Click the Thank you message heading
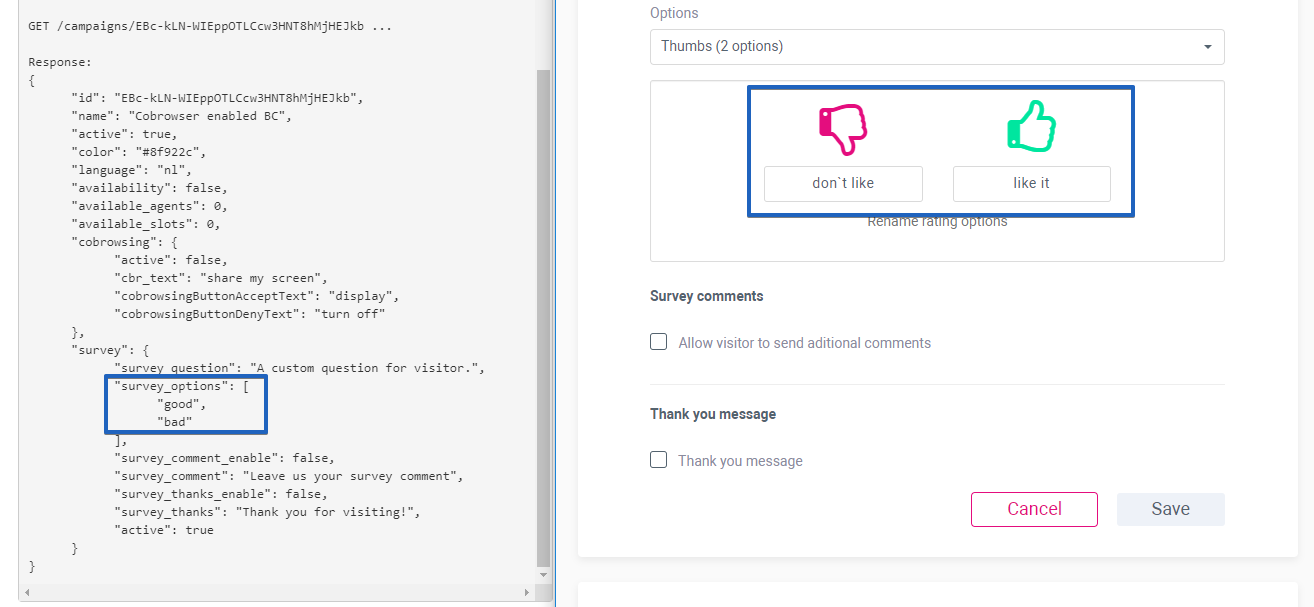 coord(713,414)
